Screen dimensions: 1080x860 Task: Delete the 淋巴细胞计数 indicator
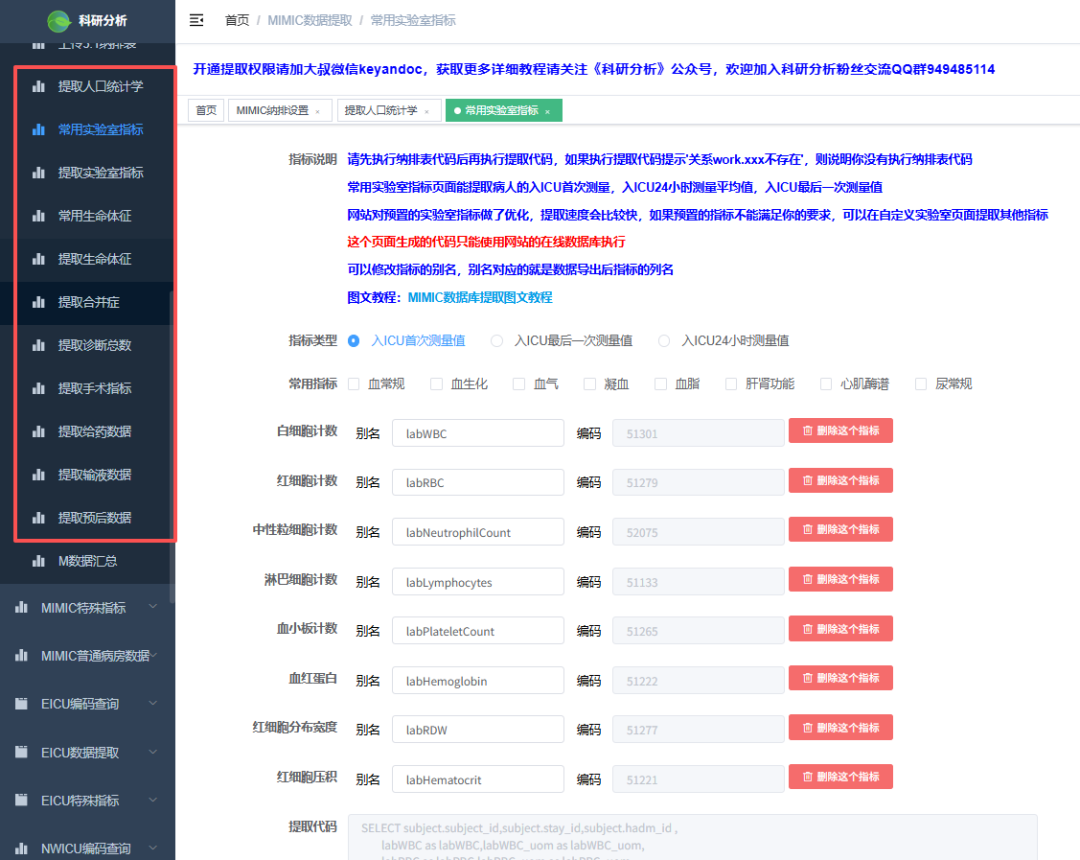pos(840,579)
